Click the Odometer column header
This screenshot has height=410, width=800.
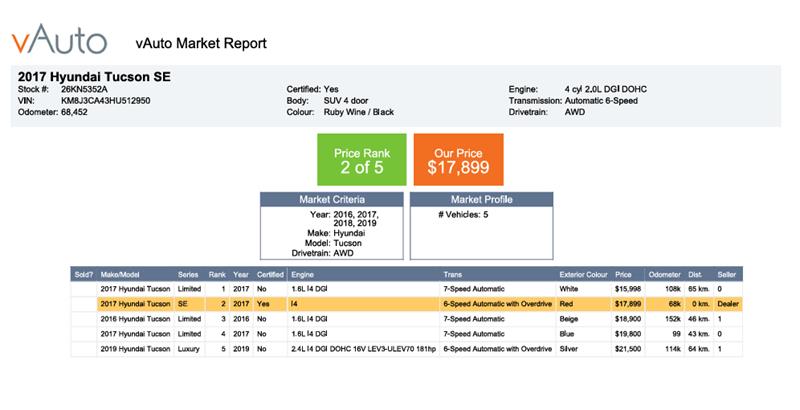click(664, 274)
